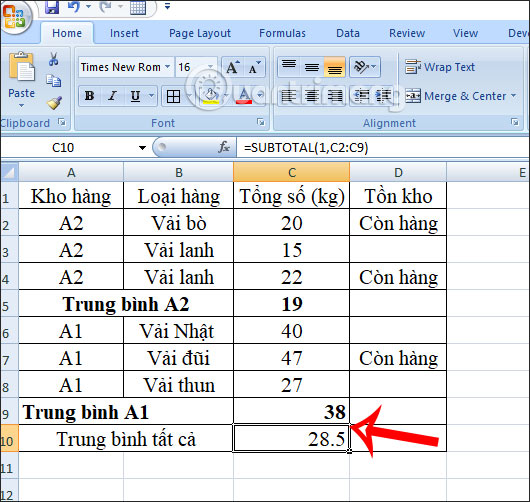This screenshot has height=502, width=530.
Task: Open the Underline style dropdown arrow
Action: (152, 96)
